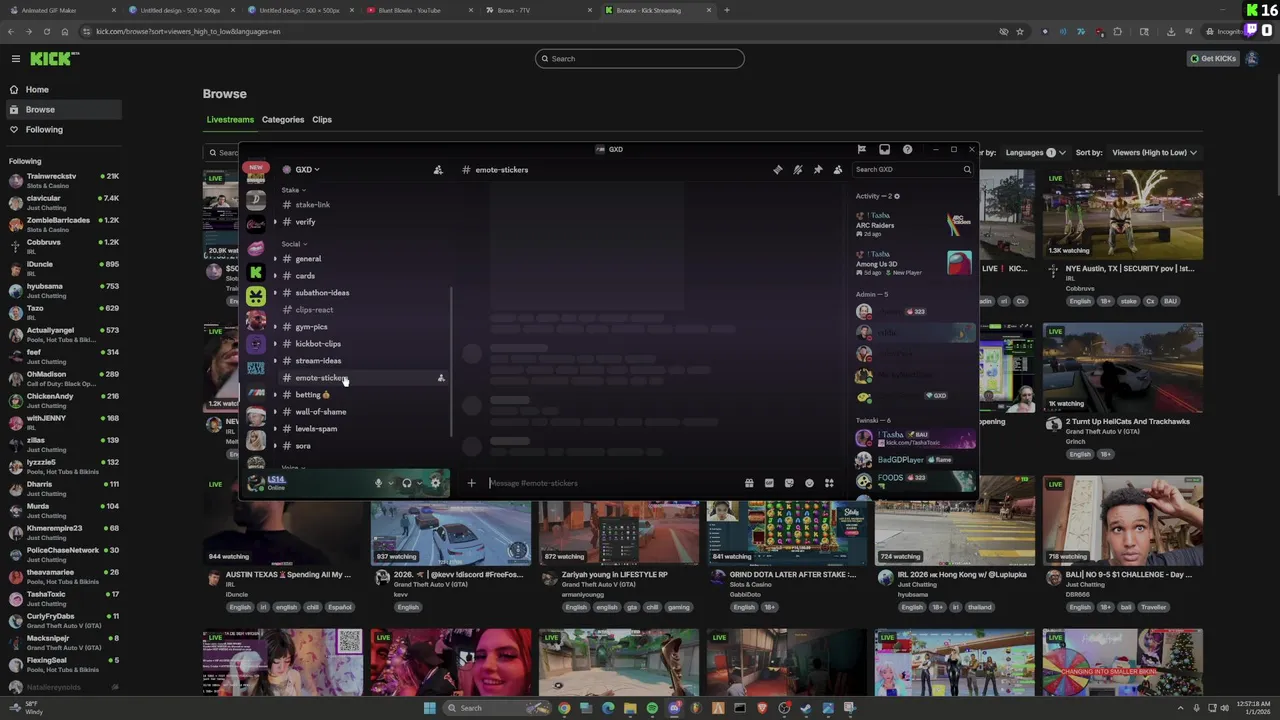Mute microphone in Discord user panel
Image resolution: width=1280 pixels, height=720 pixels.
click(378, 483)
